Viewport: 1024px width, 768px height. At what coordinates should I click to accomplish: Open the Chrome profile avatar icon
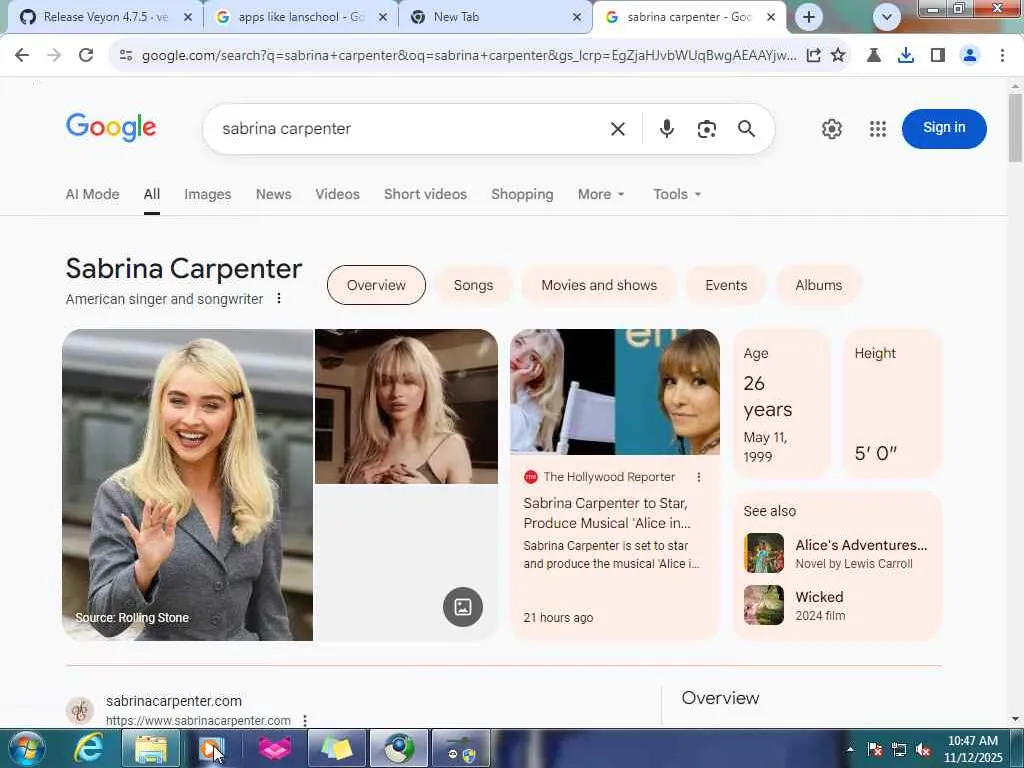pyautogui.click(x=970, y=56)
